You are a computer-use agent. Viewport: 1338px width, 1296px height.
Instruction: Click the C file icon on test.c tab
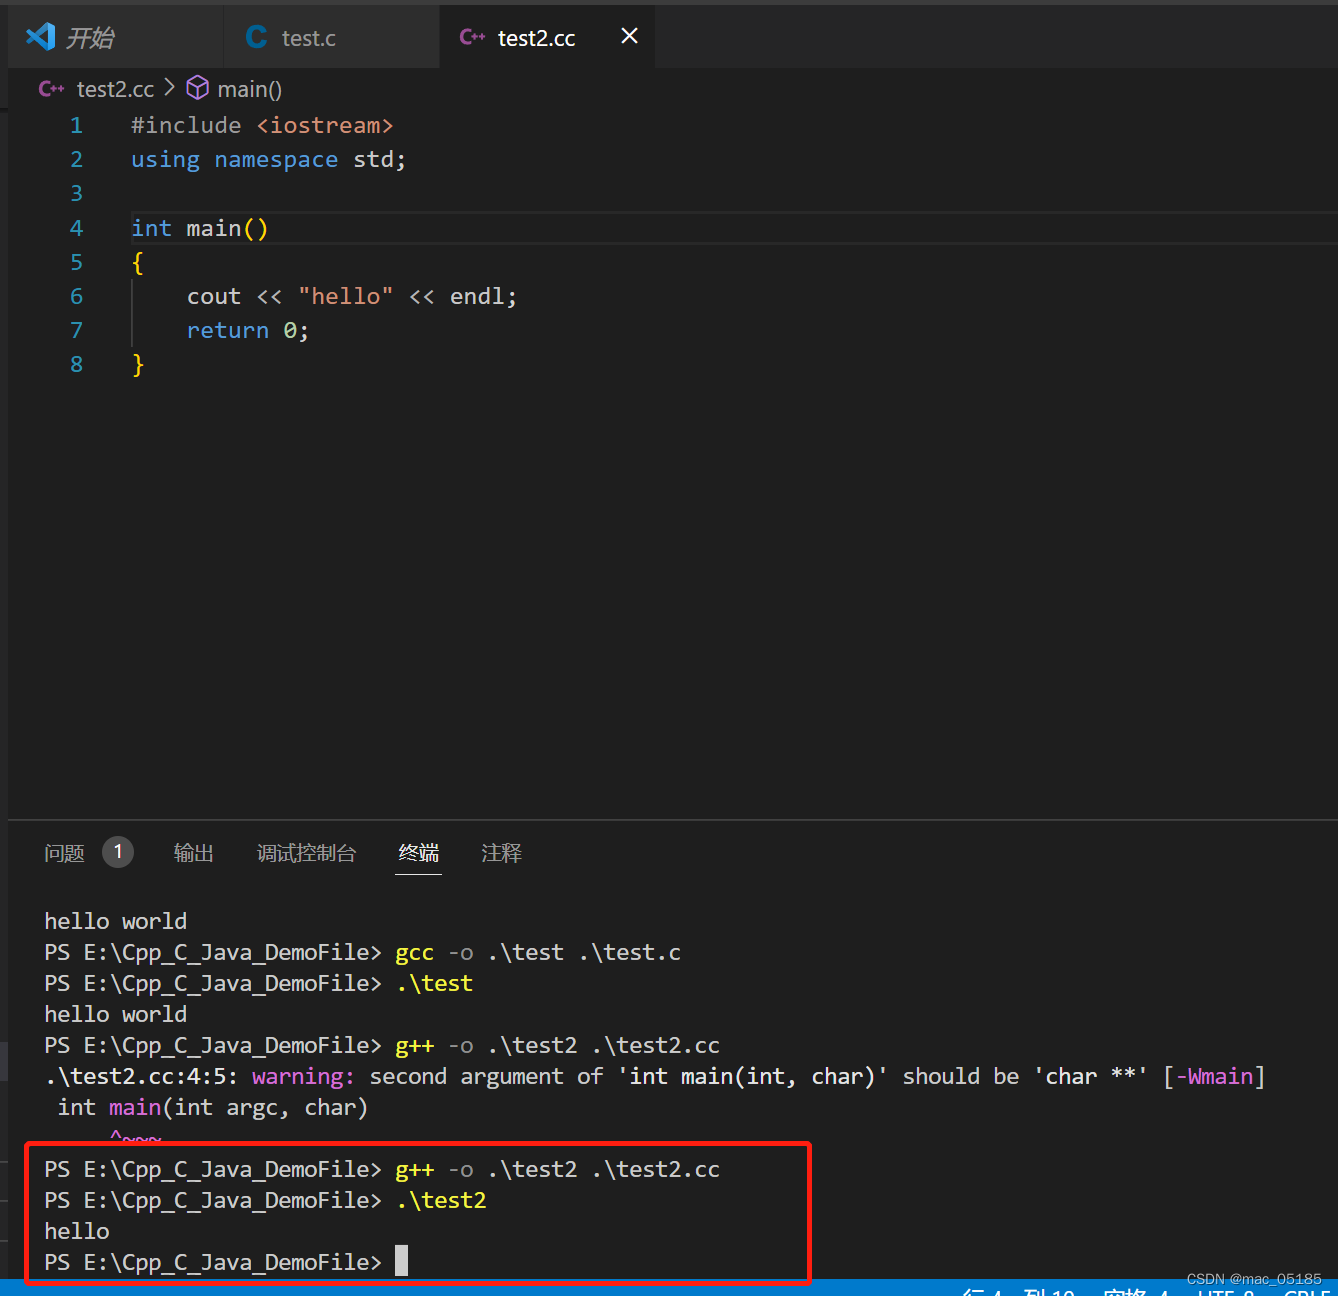coord(257,37)
